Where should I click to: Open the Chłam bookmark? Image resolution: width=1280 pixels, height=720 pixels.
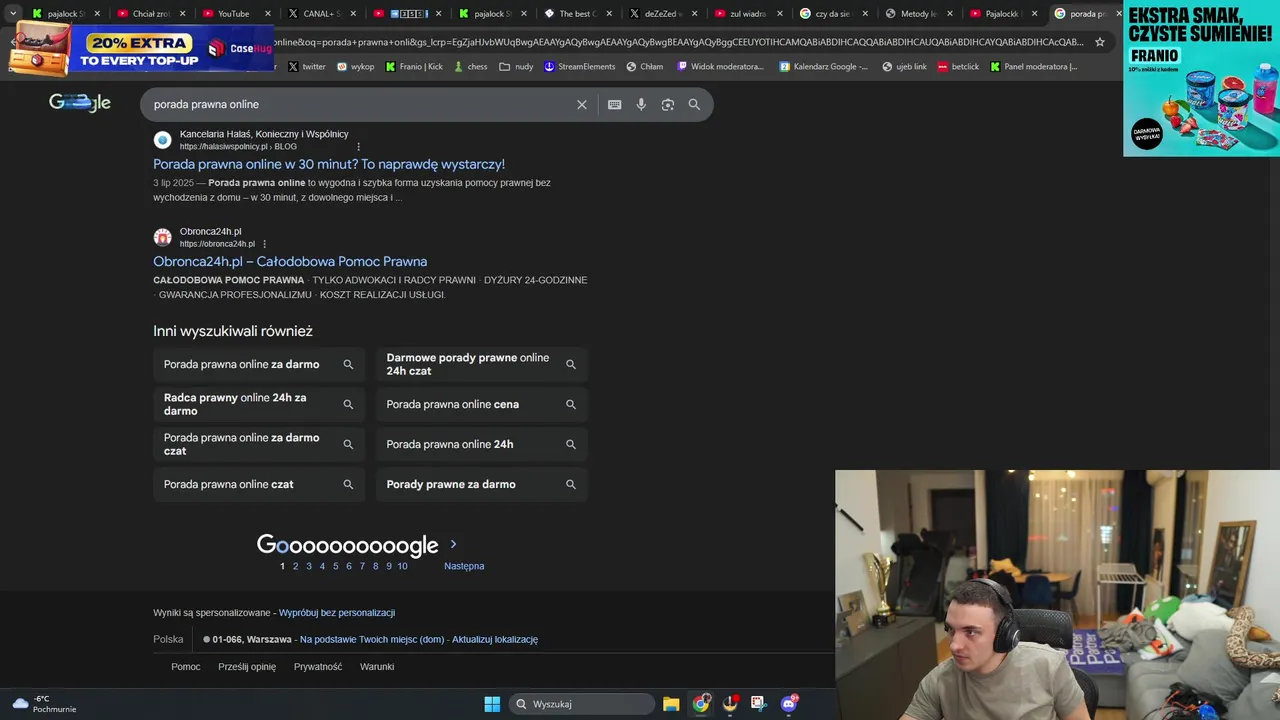pyautogui.click(x=645, y=67)
